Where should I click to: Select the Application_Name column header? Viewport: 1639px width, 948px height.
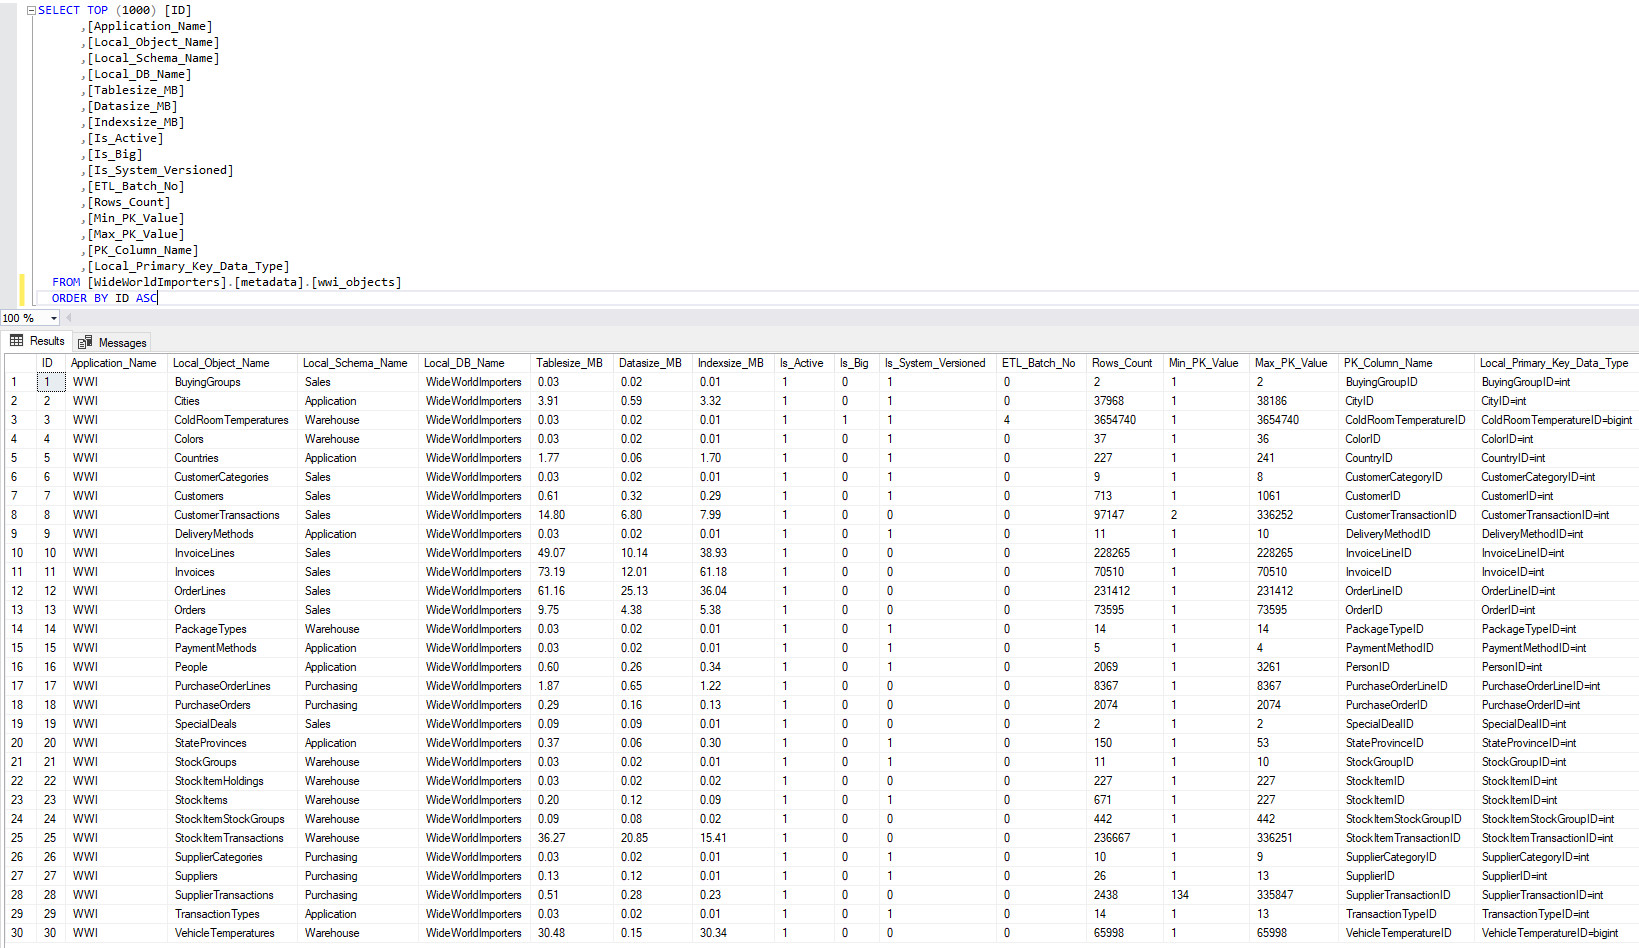pos(116,363)
